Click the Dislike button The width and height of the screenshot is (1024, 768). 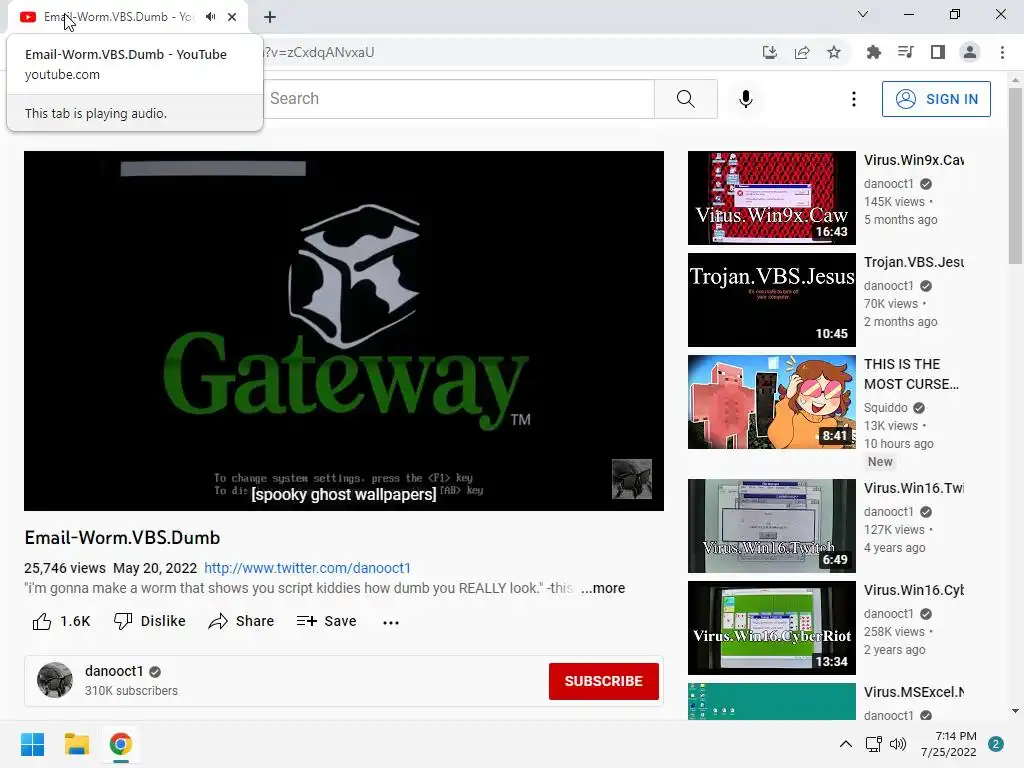coord(150,621)
